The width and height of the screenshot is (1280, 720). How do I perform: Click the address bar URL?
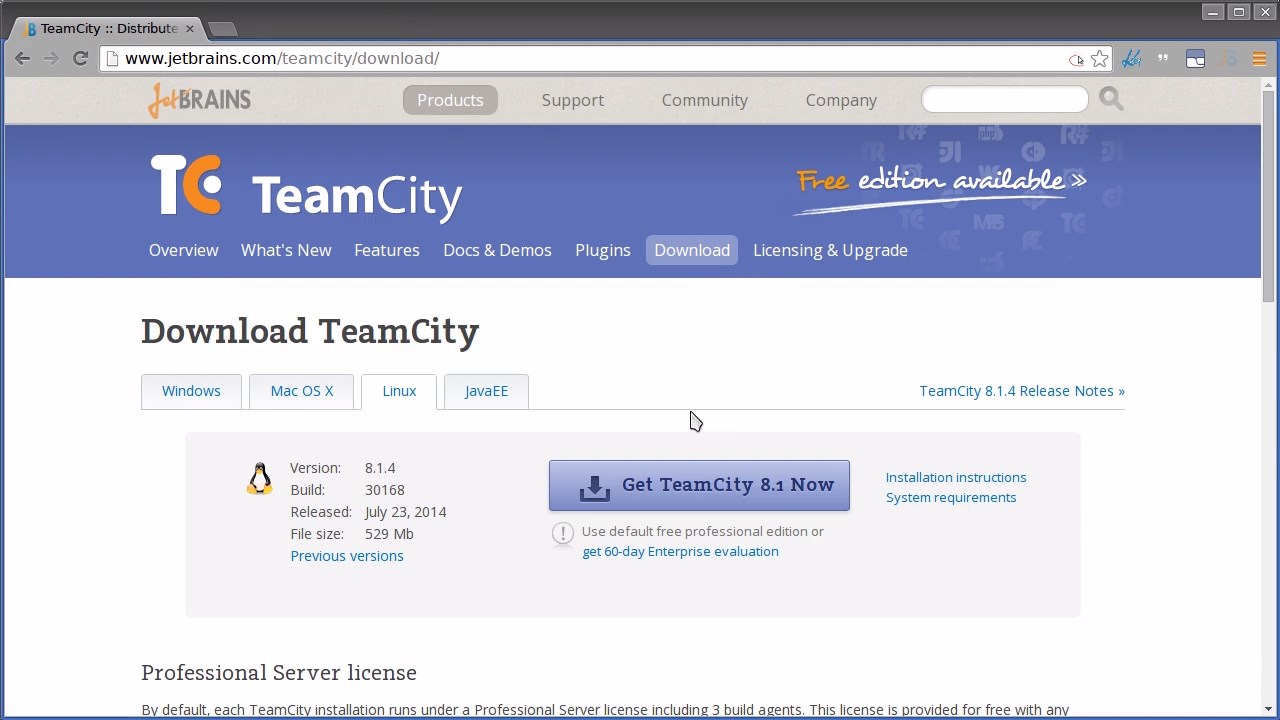click(282, 58)
